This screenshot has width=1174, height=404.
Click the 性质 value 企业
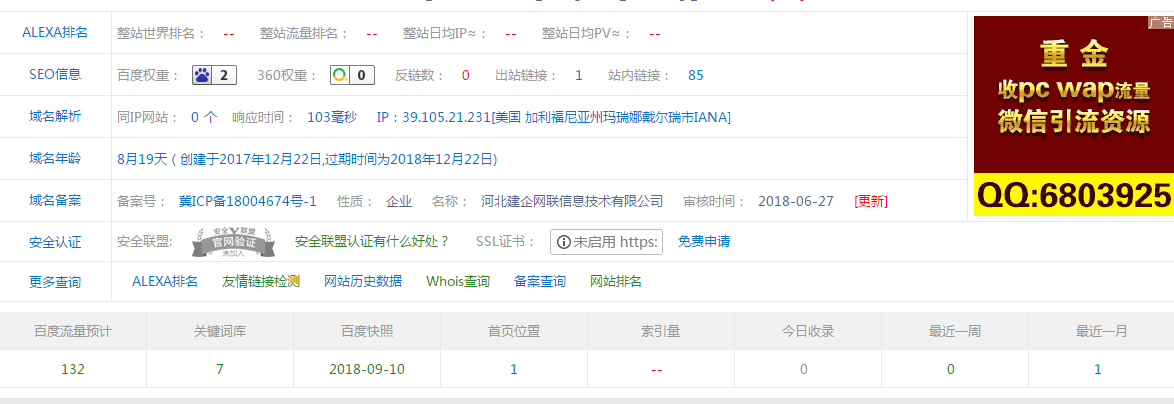point(399,201)
